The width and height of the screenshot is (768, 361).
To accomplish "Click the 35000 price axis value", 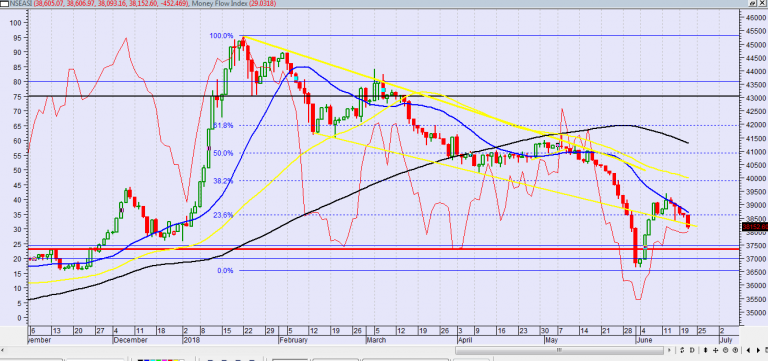I will (756, 312).
